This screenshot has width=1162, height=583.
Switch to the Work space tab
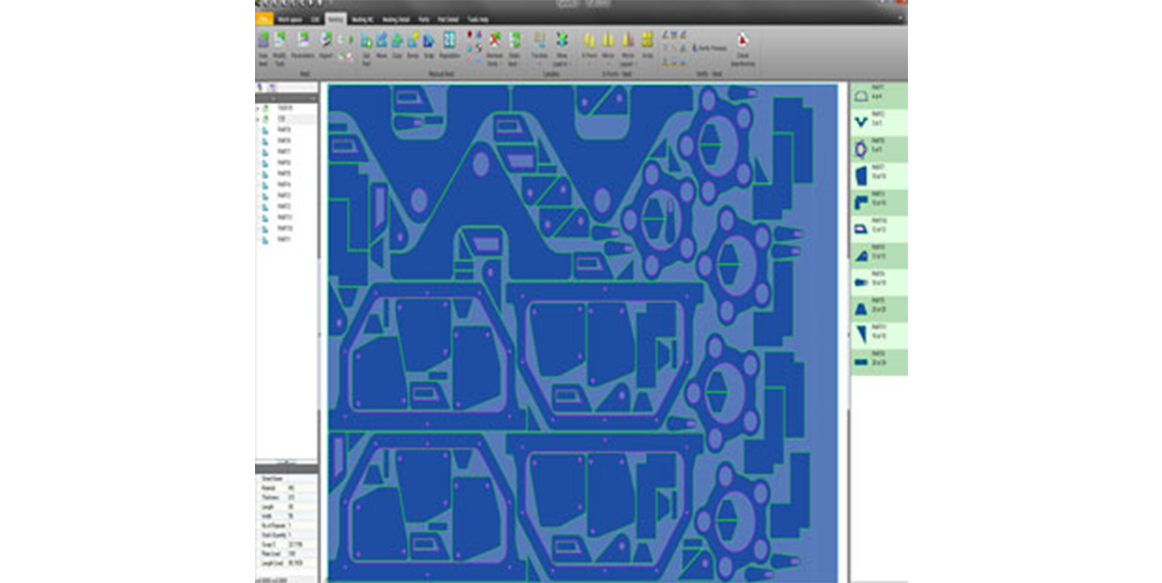tap(290, 19)
